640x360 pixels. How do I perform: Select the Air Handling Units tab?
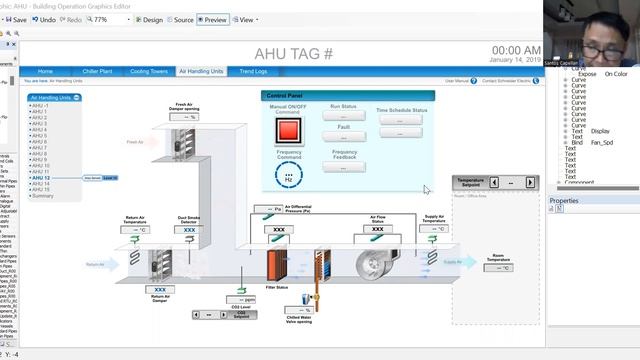coord(201,71)
